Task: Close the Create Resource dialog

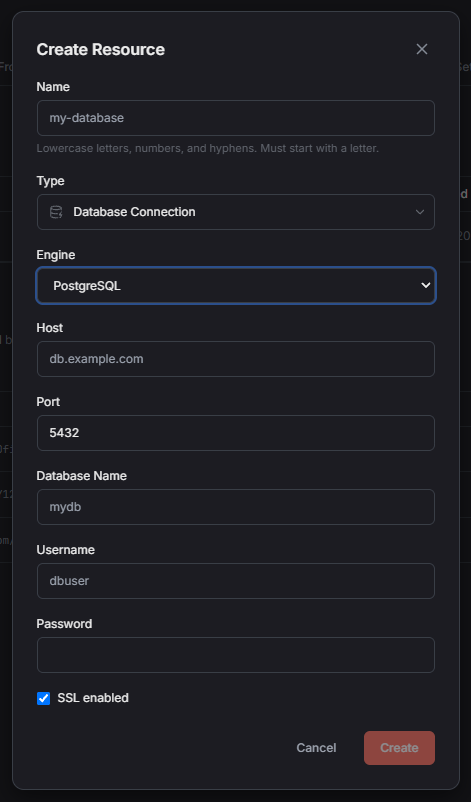Action: pyautogui.click(x=421, y=49)
